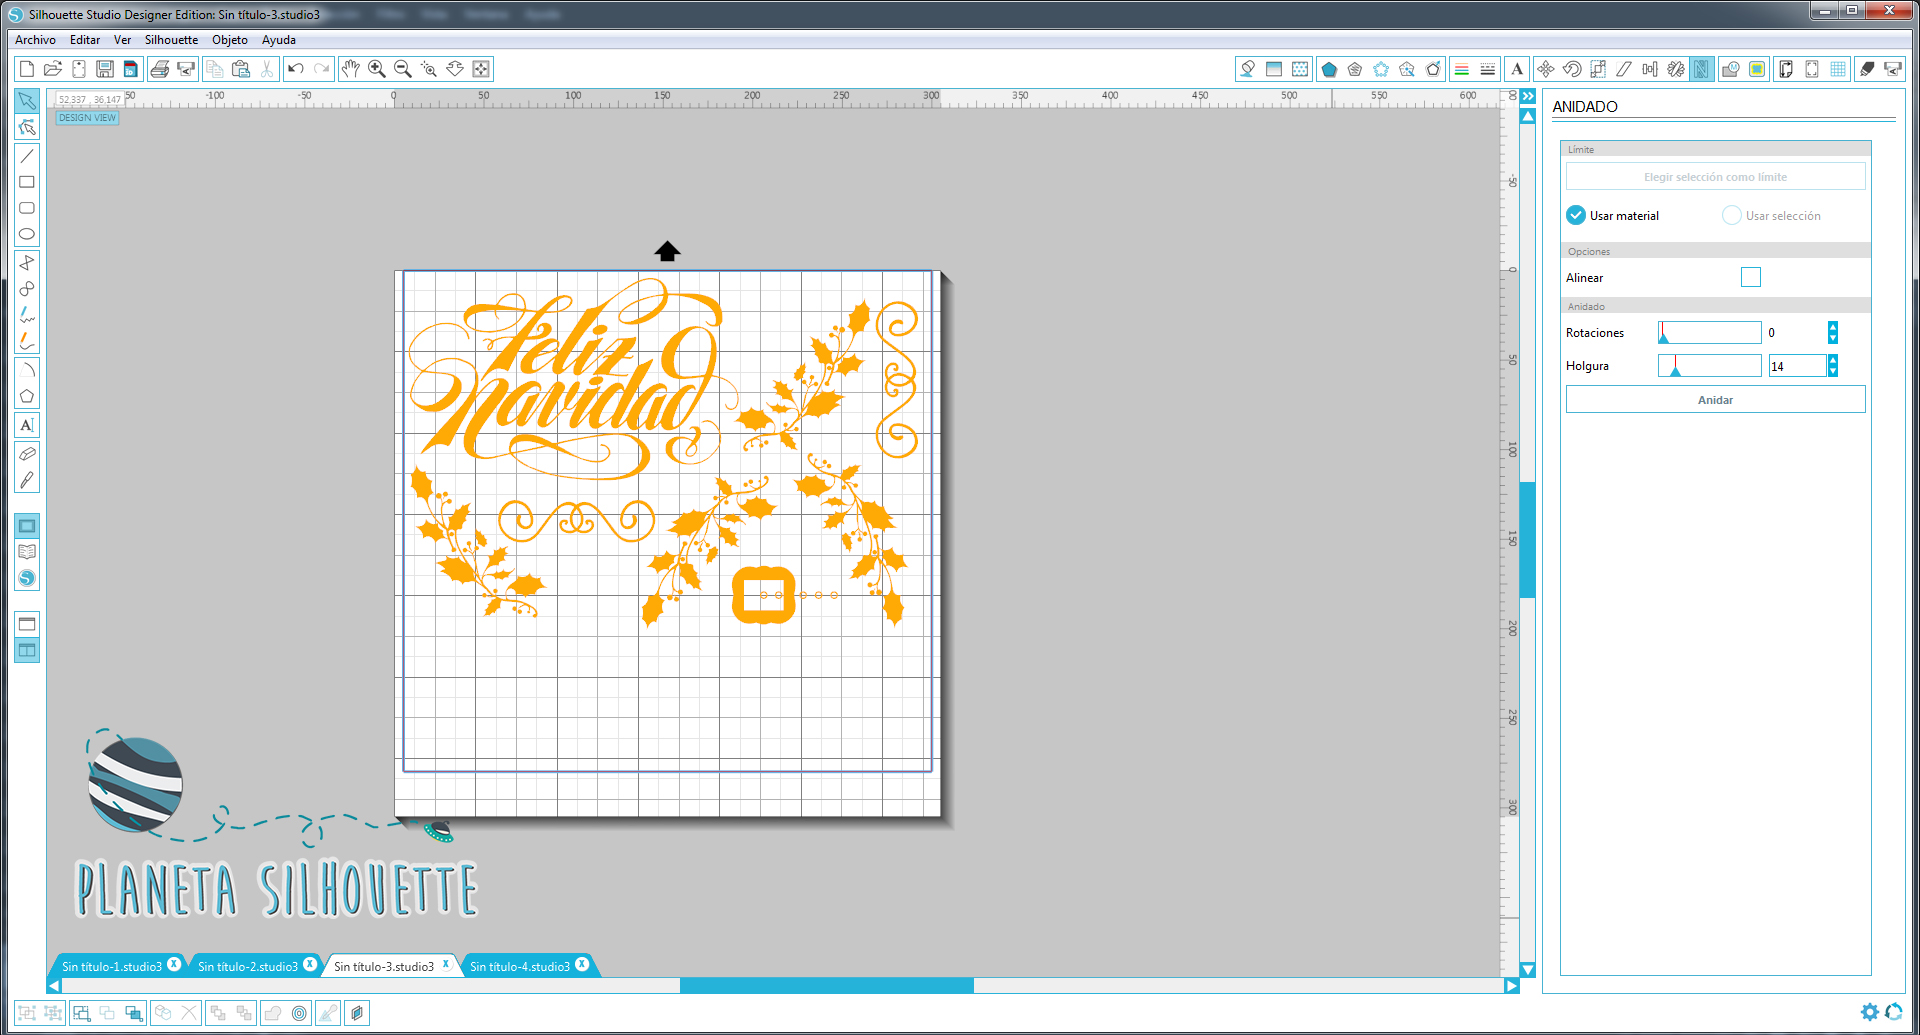Tick the Alinear checkbox
The height and width of the screenshot is (1035, 1920).
coord(1750,278)
